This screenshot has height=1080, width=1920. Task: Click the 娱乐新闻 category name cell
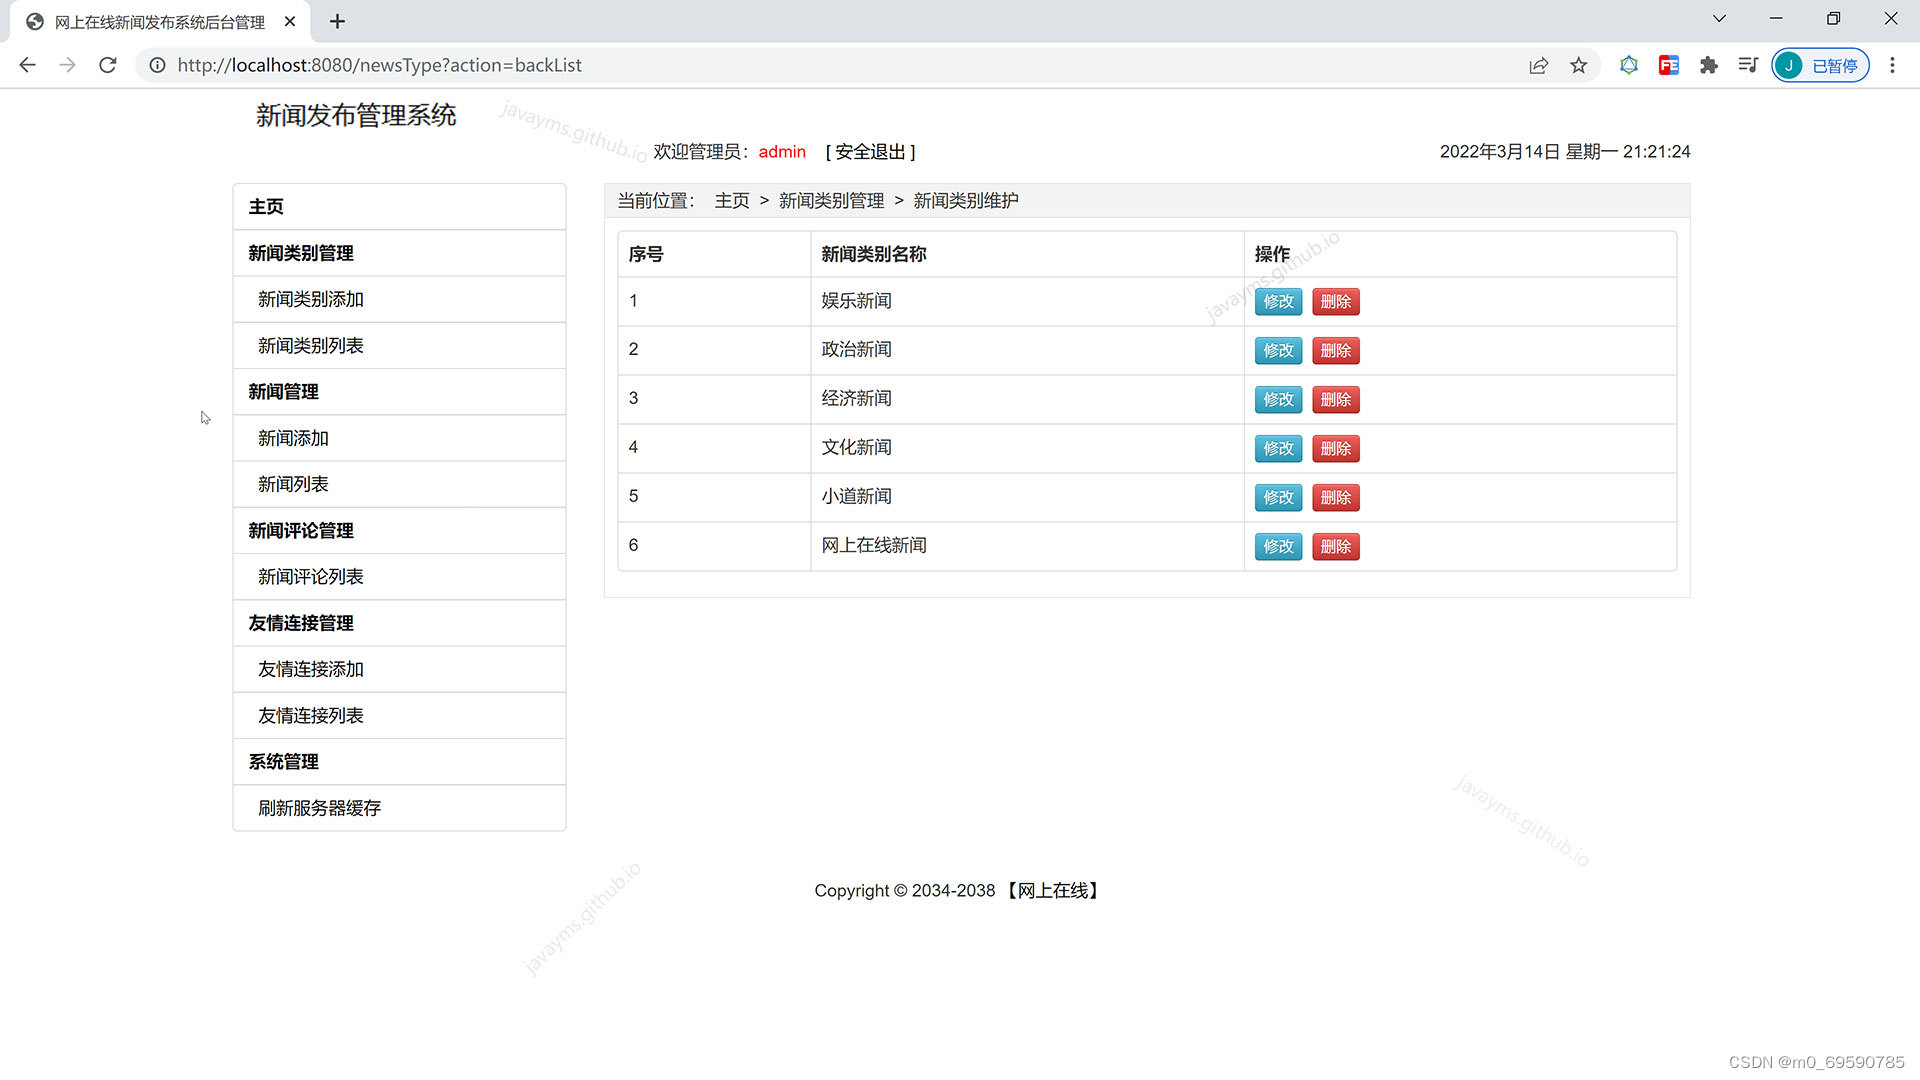pyautogui.click(x=1027, y=301)
